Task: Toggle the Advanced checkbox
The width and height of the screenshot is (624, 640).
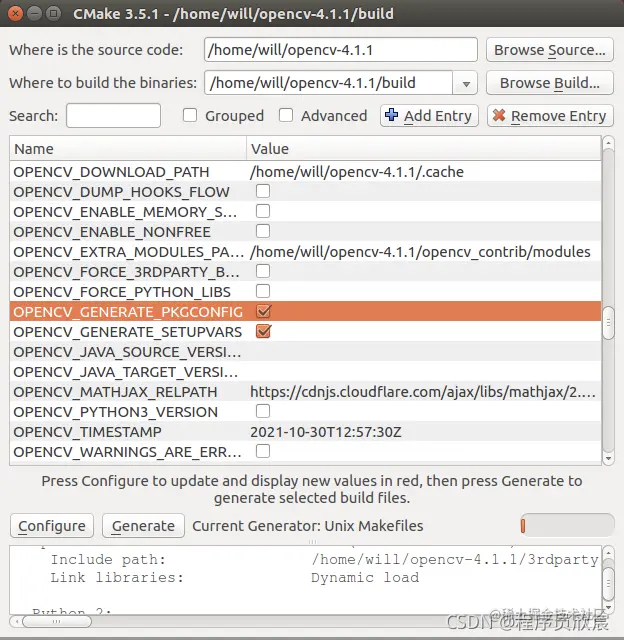Action: coord(286,116)
